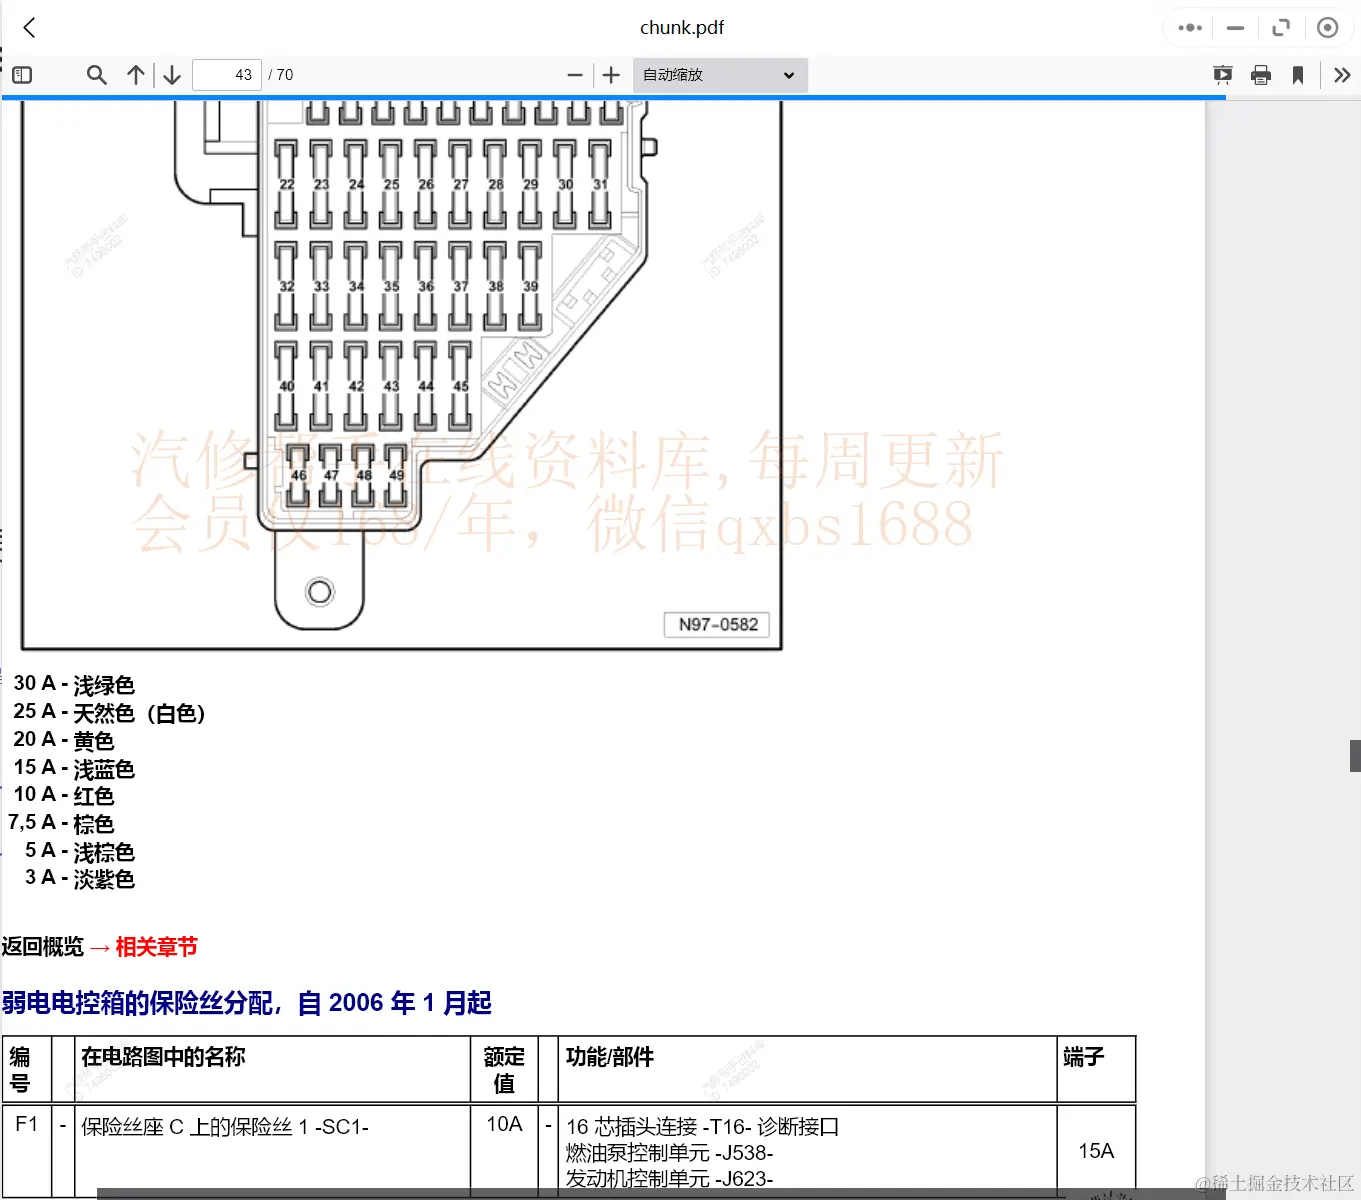This screenshot has width=1361, height=1200.
Task: Select the chunk.pdf document tab
Action: coord(683,27)
